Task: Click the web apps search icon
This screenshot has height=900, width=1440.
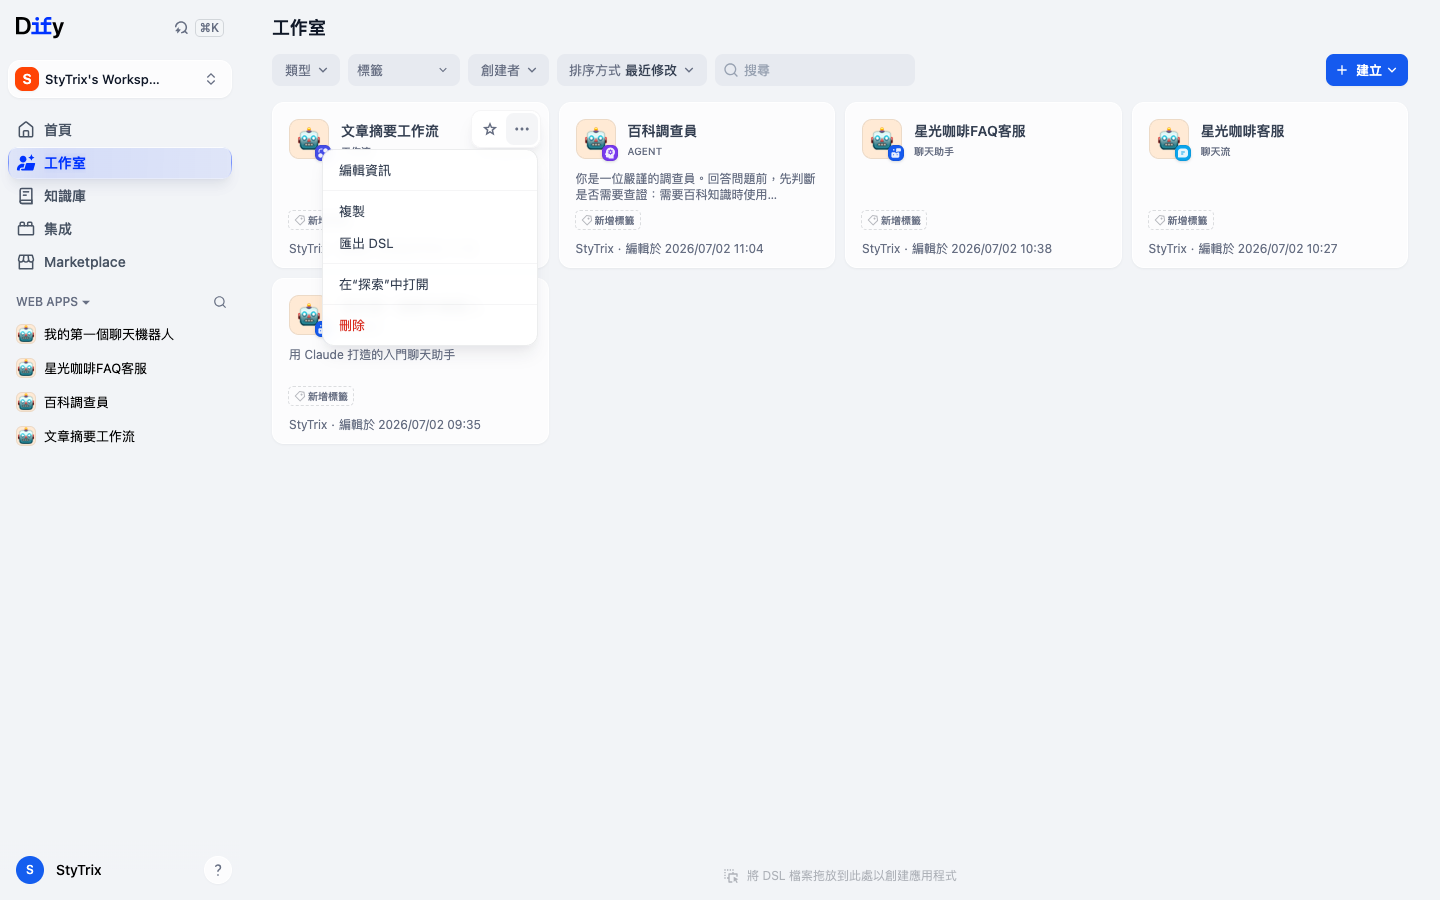Action: (220, 302)
